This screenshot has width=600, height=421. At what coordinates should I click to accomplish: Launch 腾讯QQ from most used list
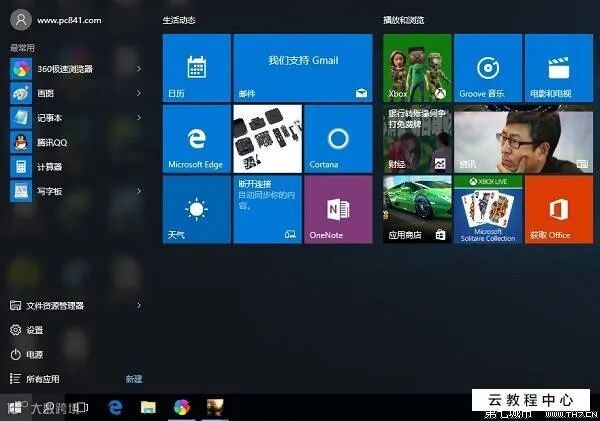click(77, 142)
